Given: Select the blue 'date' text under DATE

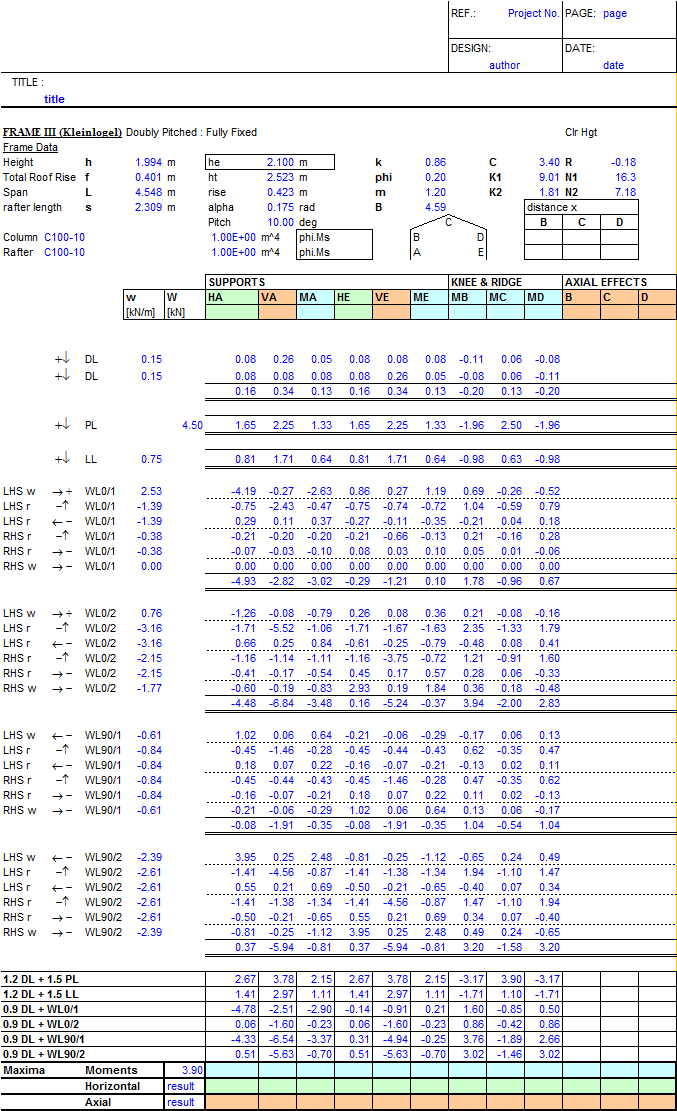Looking at the screenshot, I should [x=613, y=65].
